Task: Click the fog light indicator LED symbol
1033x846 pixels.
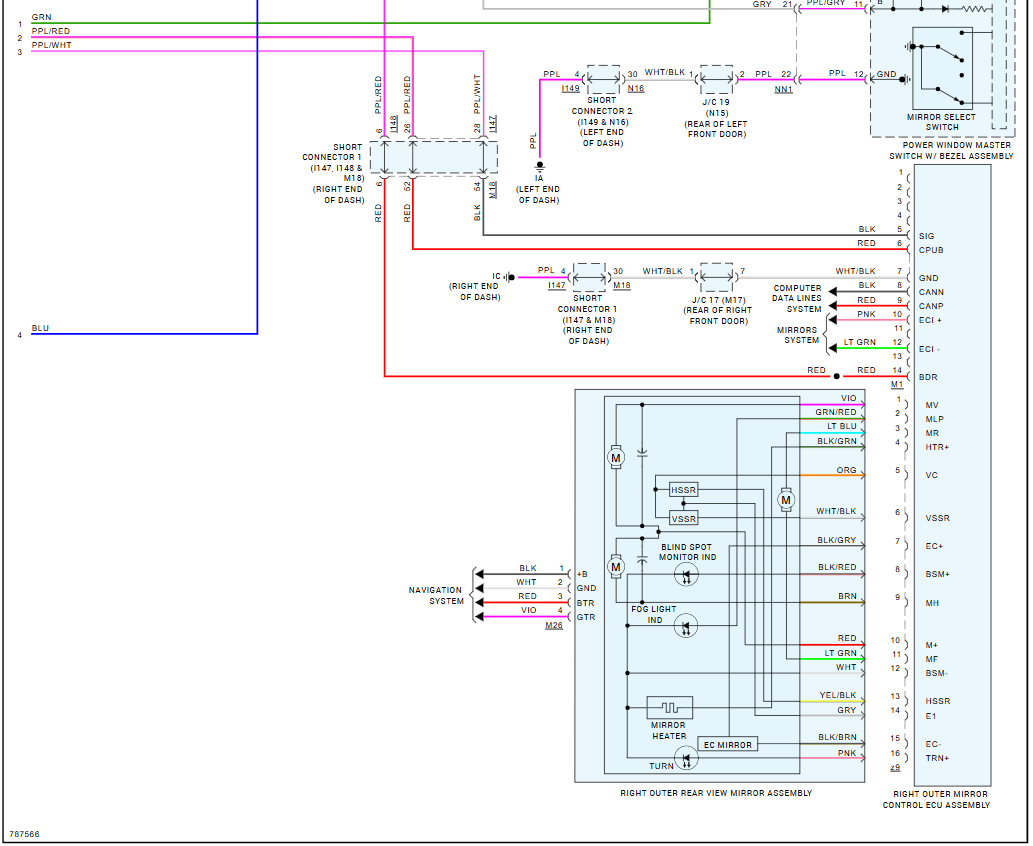Action: 686,627
